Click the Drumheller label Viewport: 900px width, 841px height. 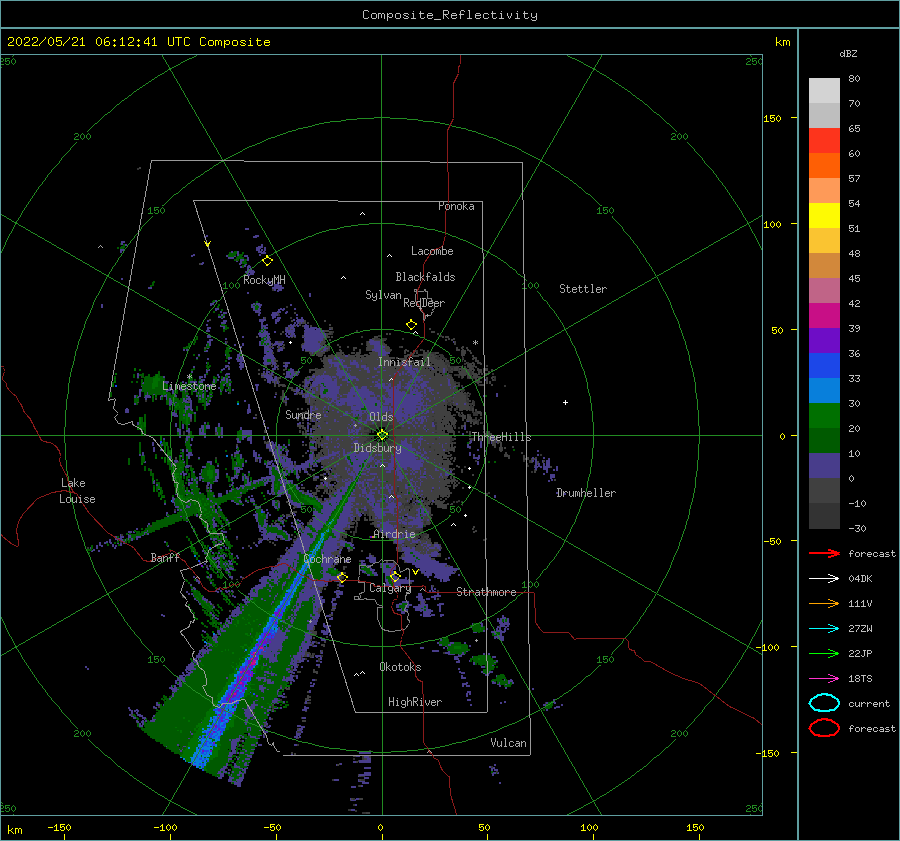tap(586, 493)
